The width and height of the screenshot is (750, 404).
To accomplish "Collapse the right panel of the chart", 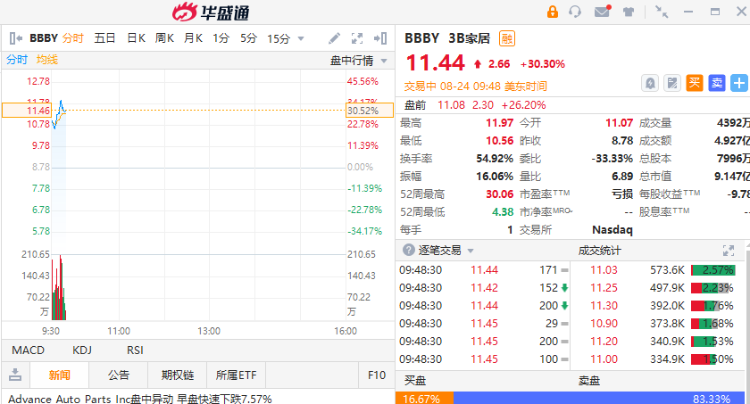I will click(x=381, y=38).
